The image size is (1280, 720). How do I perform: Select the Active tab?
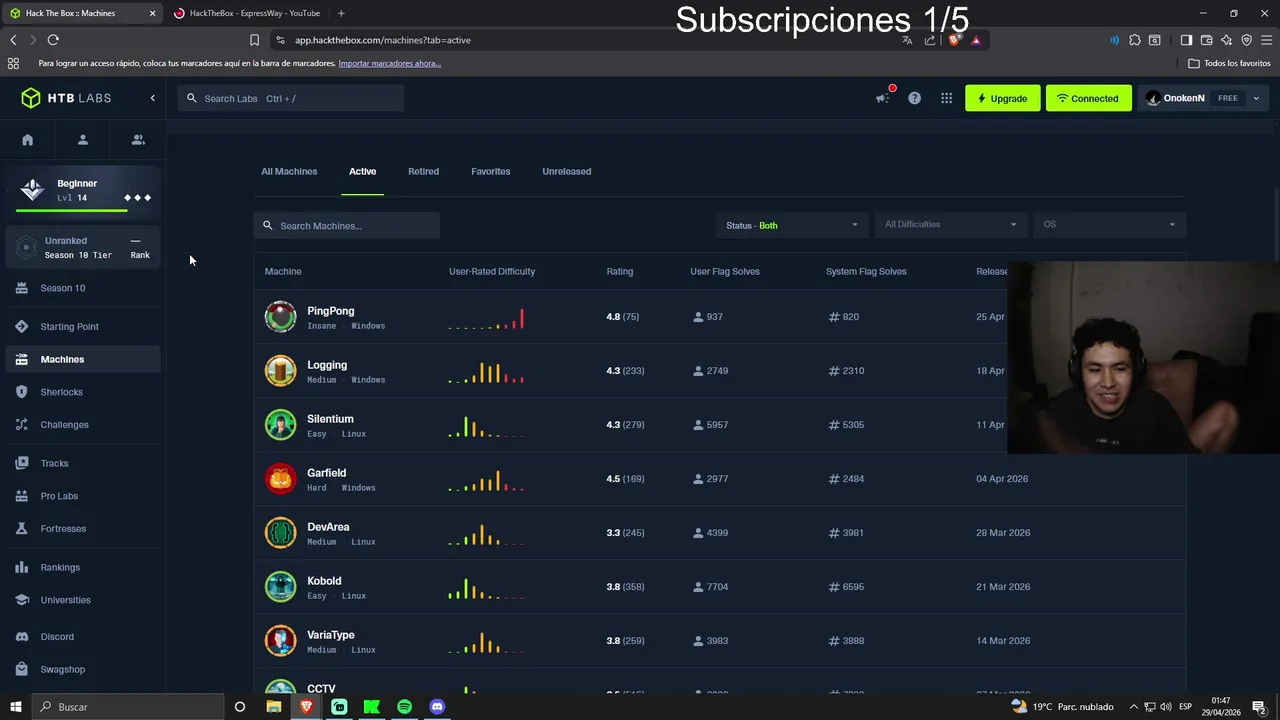click(362, 171)
